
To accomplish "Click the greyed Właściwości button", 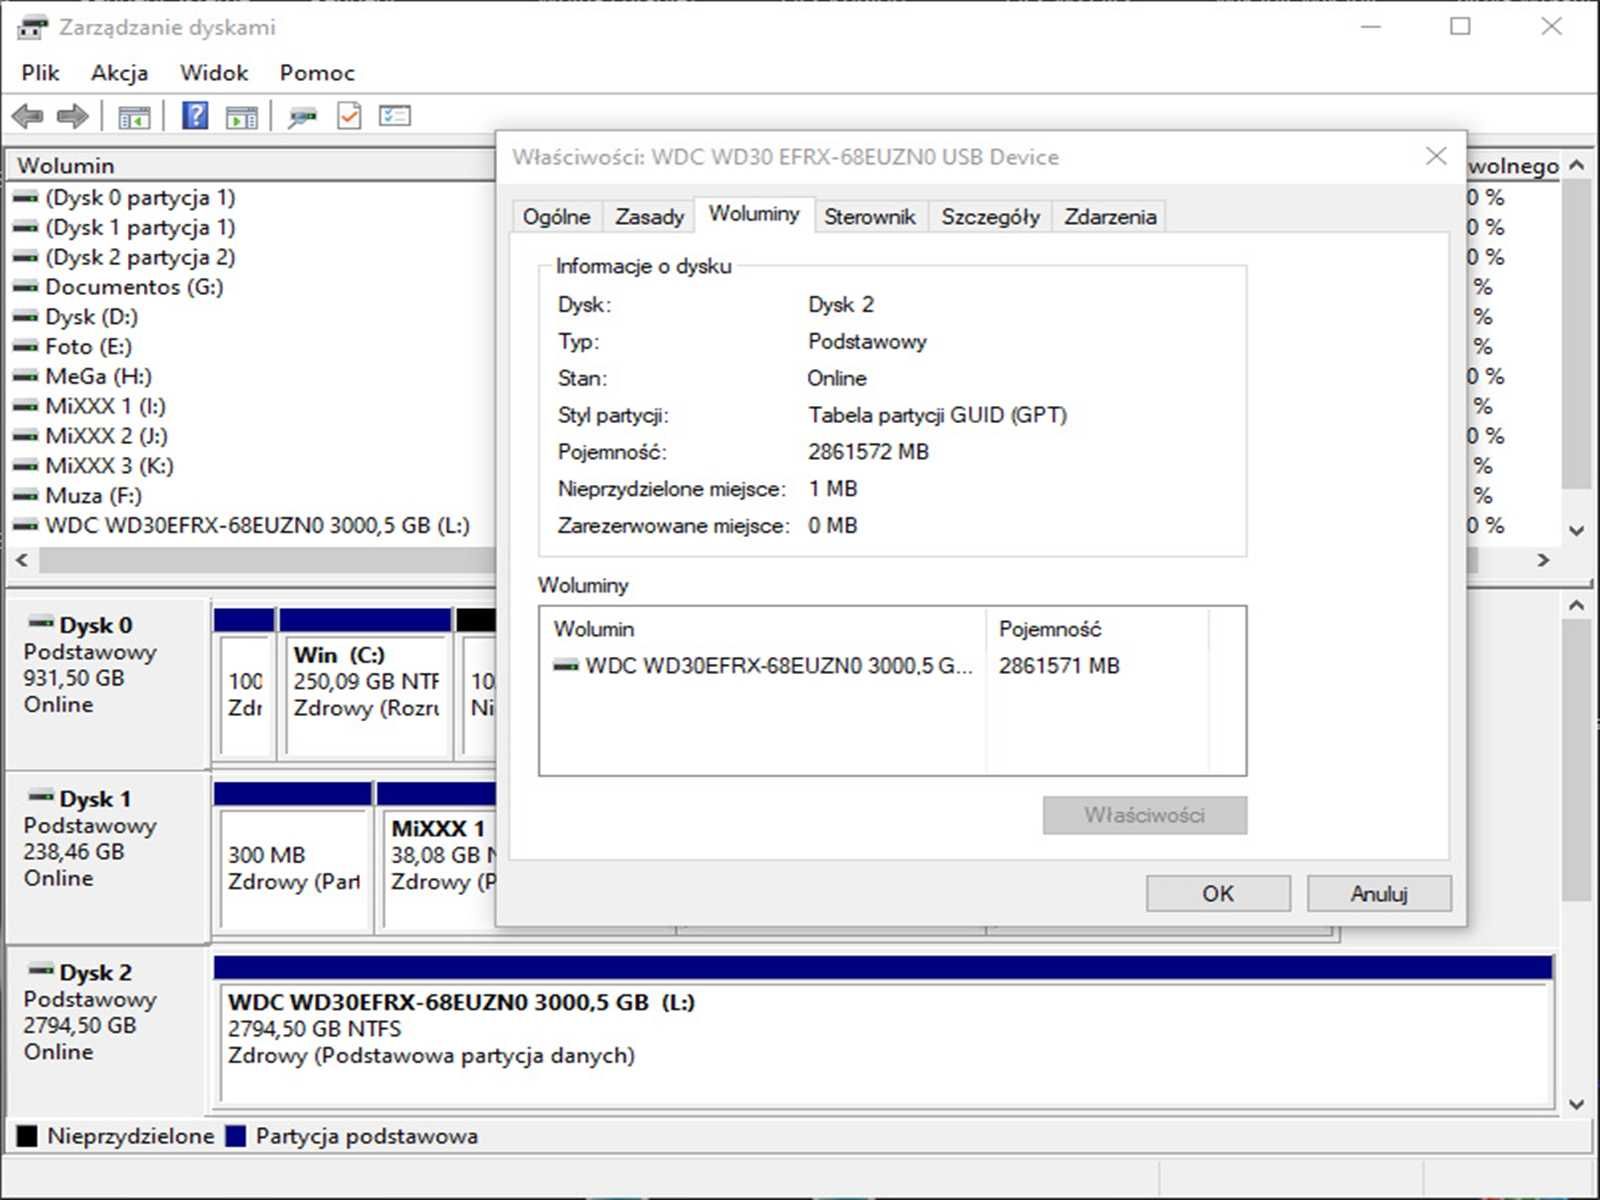I will (1145, 815).
